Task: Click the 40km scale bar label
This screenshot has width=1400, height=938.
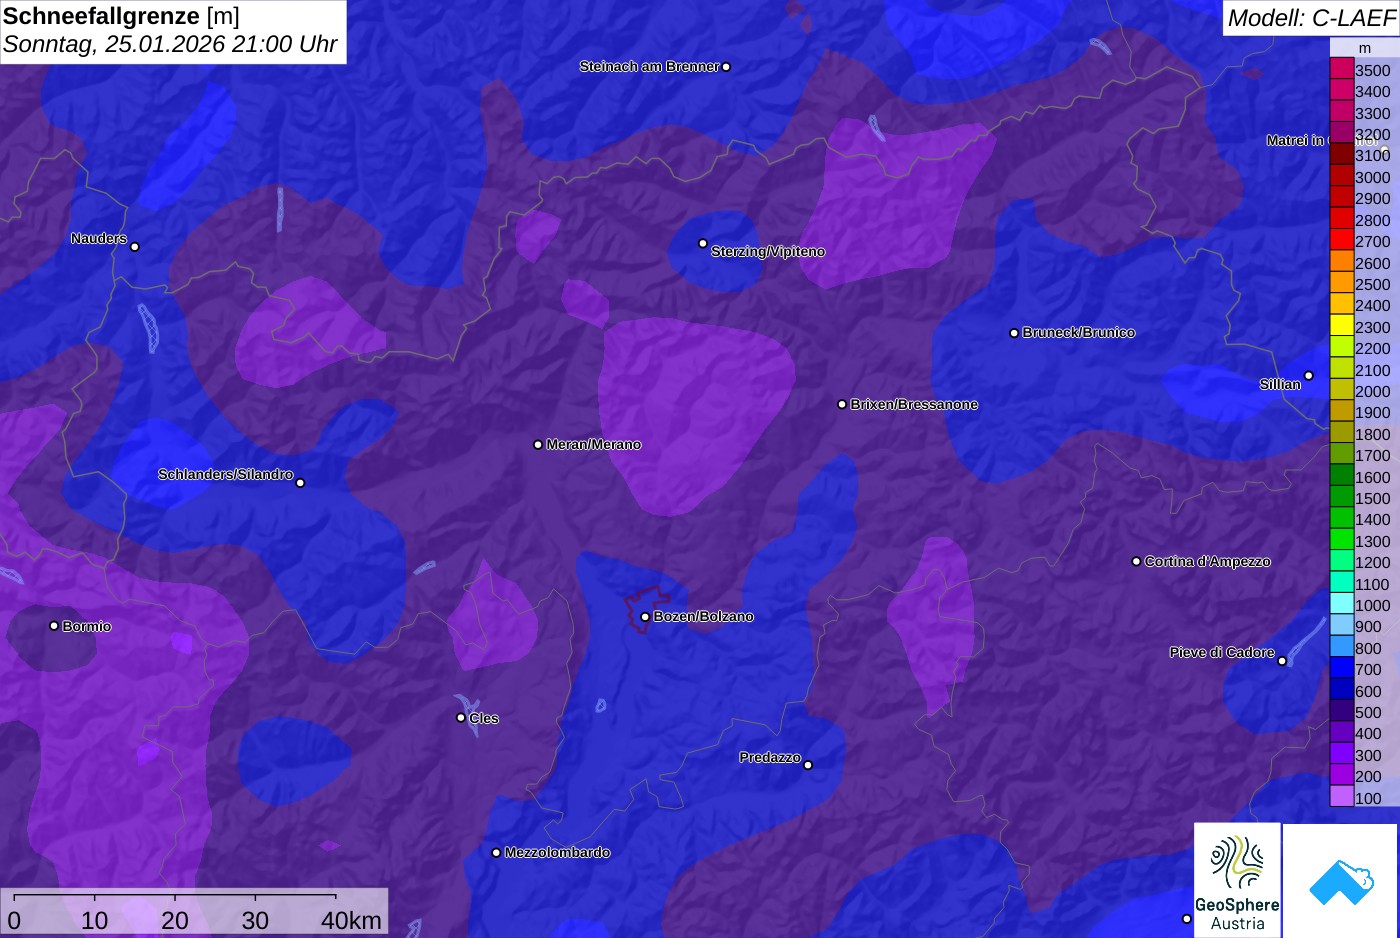Action: click(351, 920)
